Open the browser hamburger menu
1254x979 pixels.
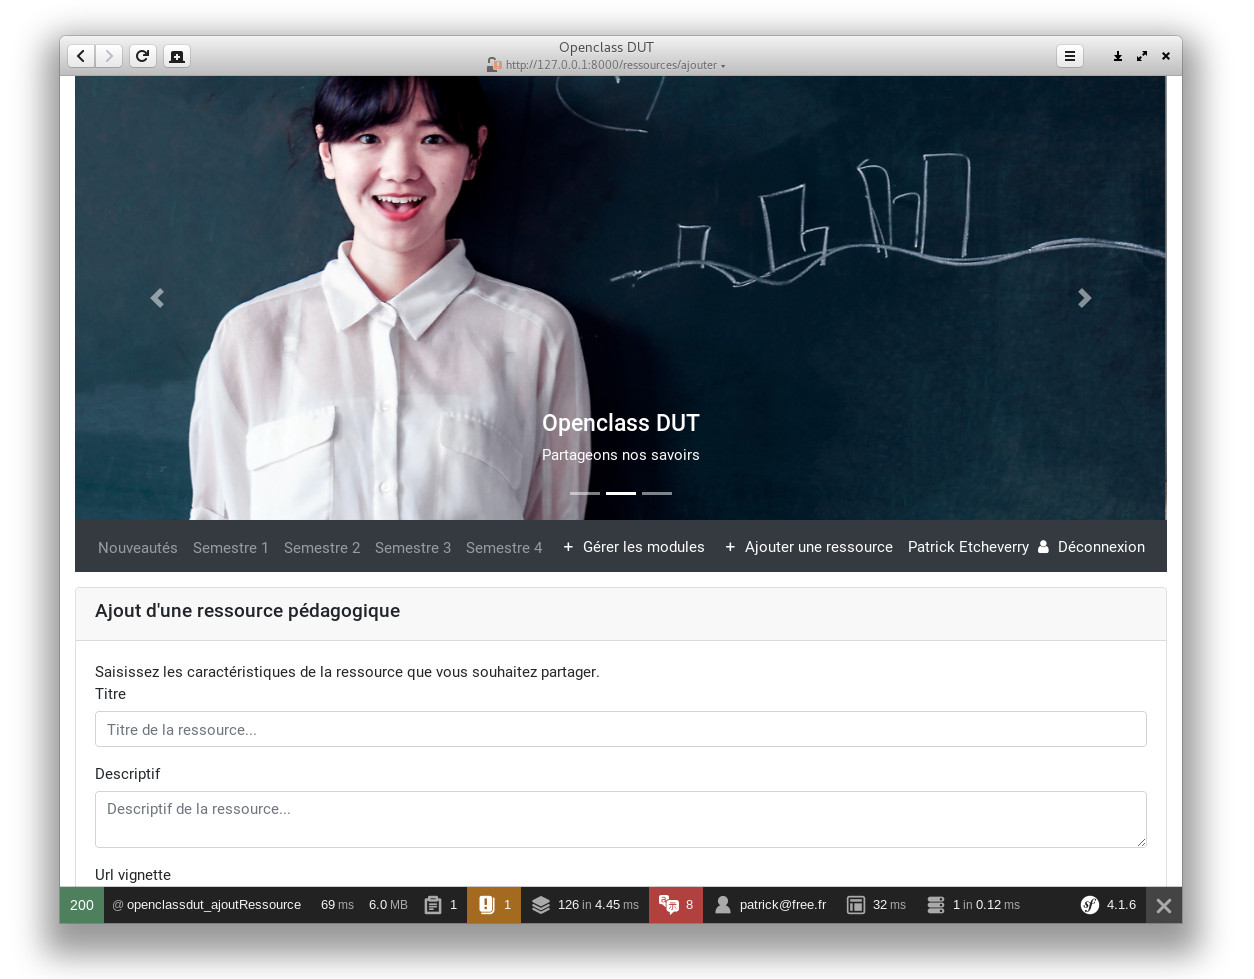coord(1070,56)
